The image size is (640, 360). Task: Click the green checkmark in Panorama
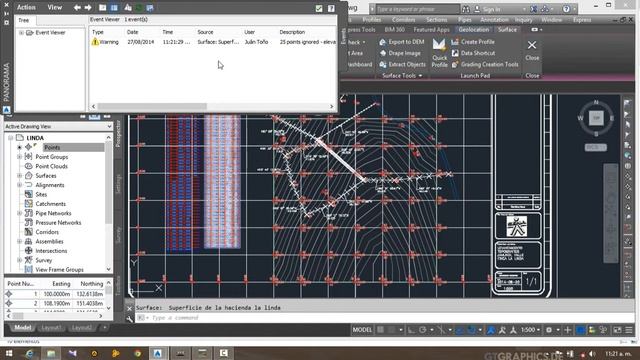pos(319,8)
